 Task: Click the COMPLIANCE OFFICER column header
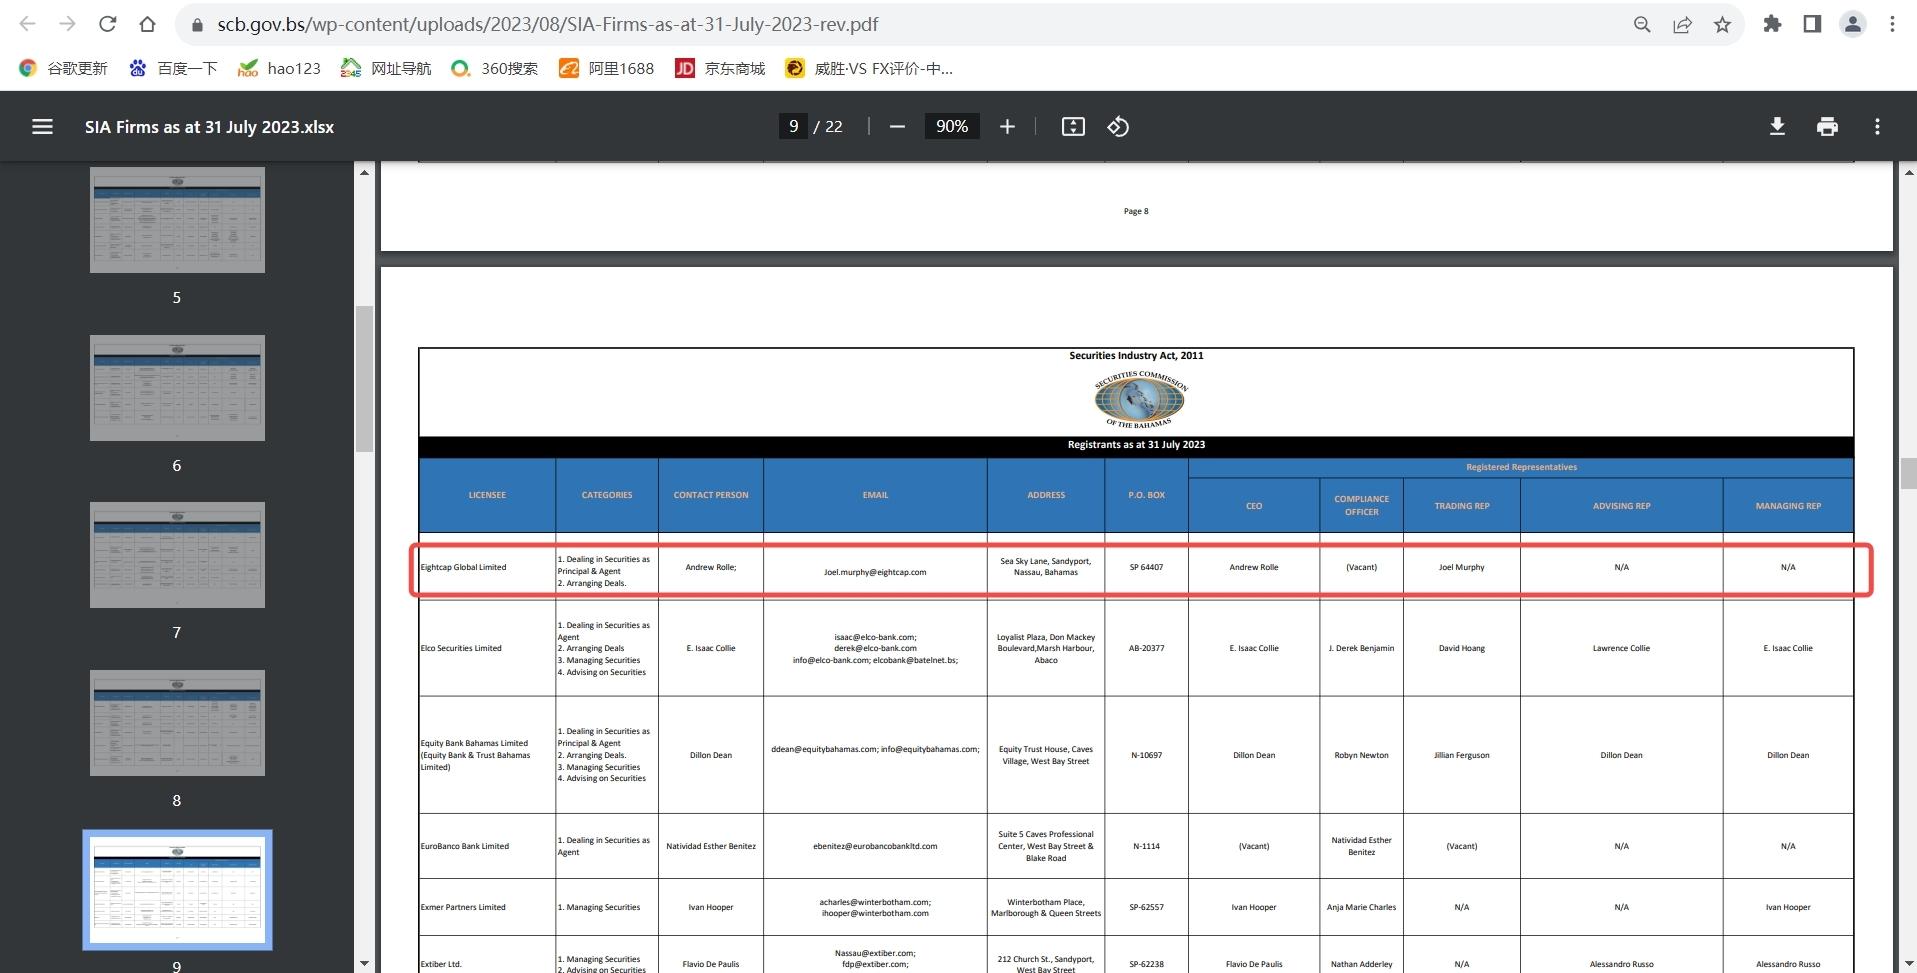tap(1361, 505)
